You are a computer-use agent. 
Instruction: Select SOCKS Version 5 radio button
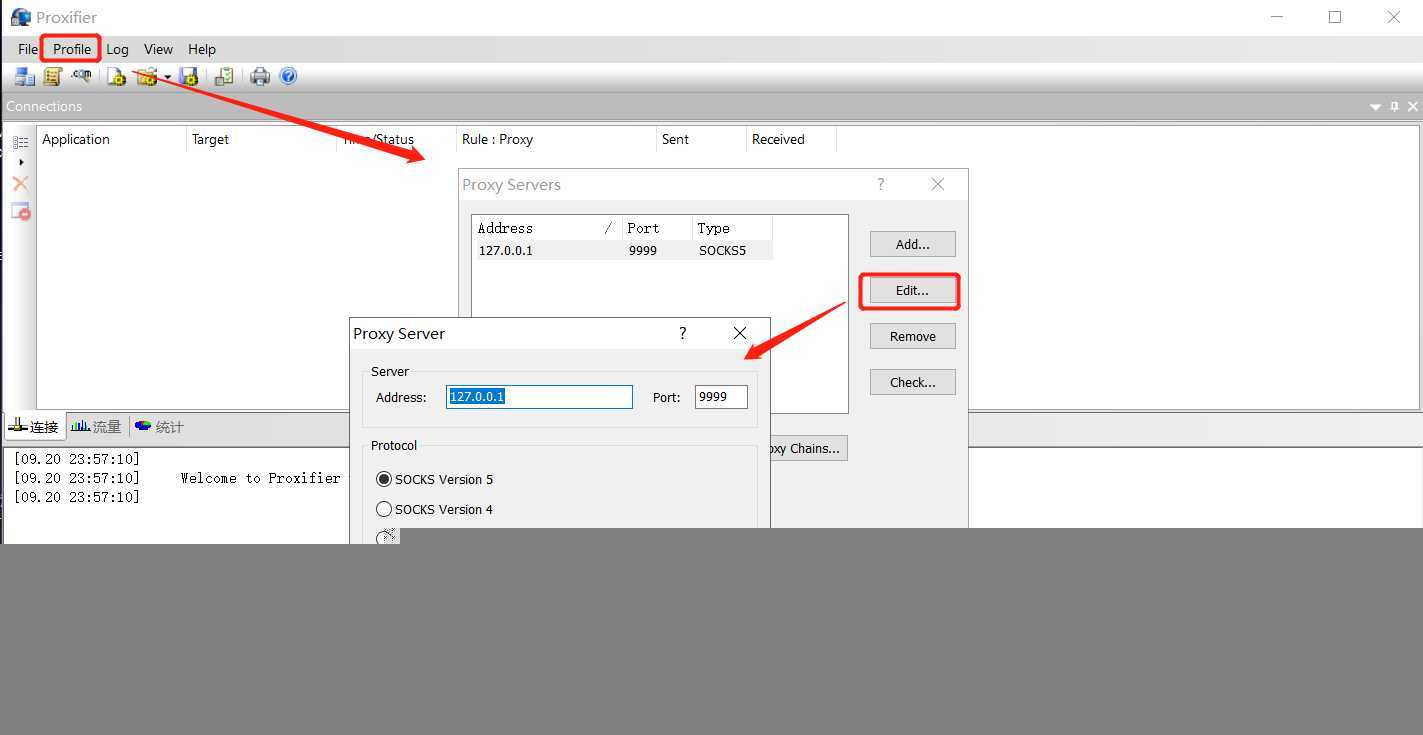point(384,479)
